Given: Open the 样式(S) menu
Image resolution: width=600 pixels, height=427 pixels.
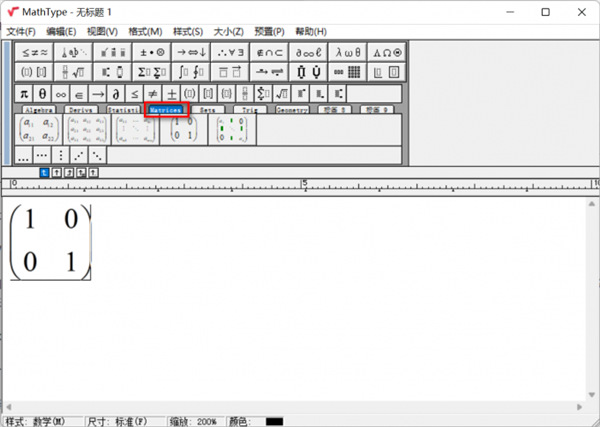Looking at the screenshot, I should tap(188, 32).
